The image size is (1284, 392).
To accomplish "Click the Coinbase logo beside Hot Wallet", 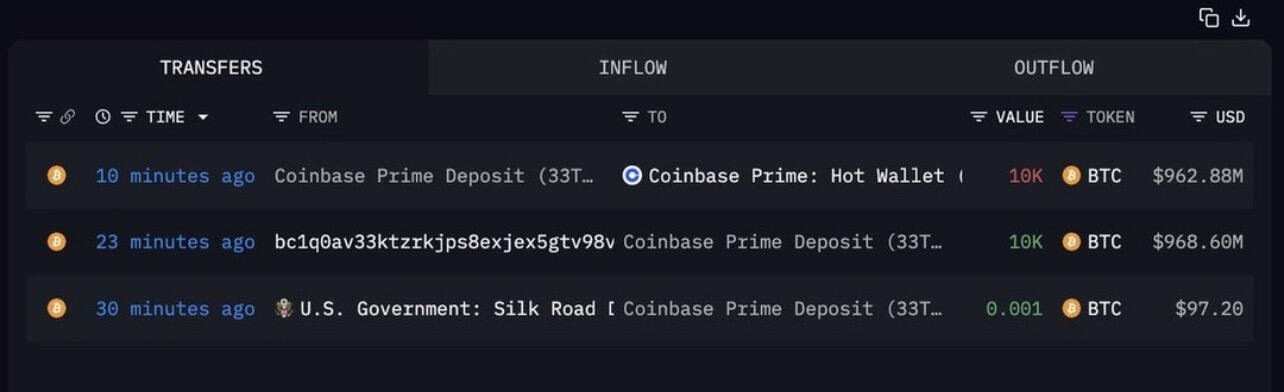I will click(x=632, y=175).
